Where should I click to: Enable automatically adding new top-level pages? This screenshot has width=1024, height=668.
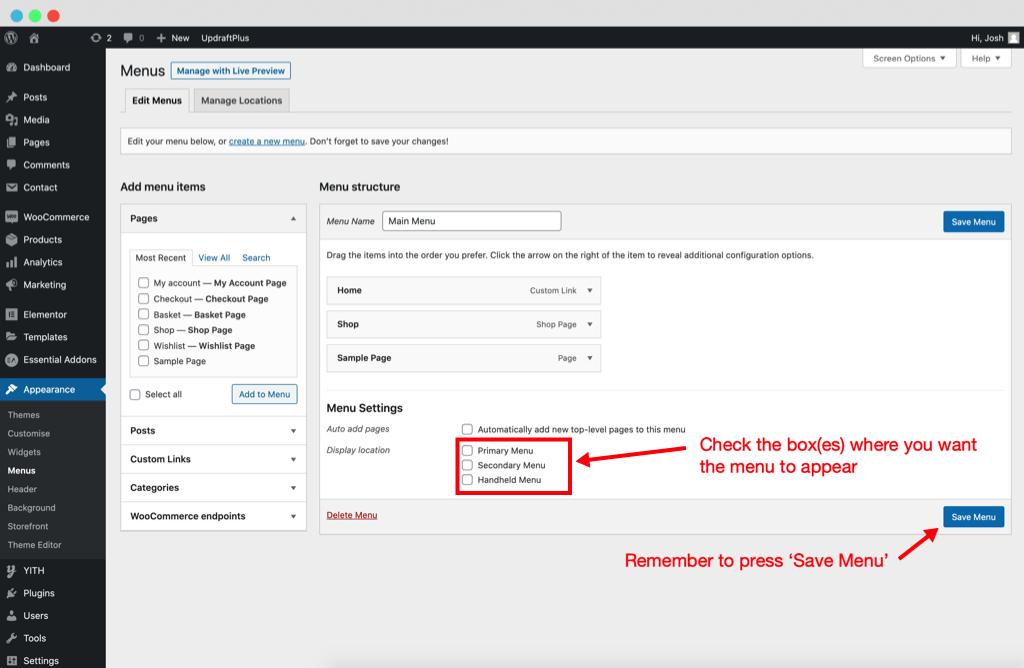(x=466, y=428)
